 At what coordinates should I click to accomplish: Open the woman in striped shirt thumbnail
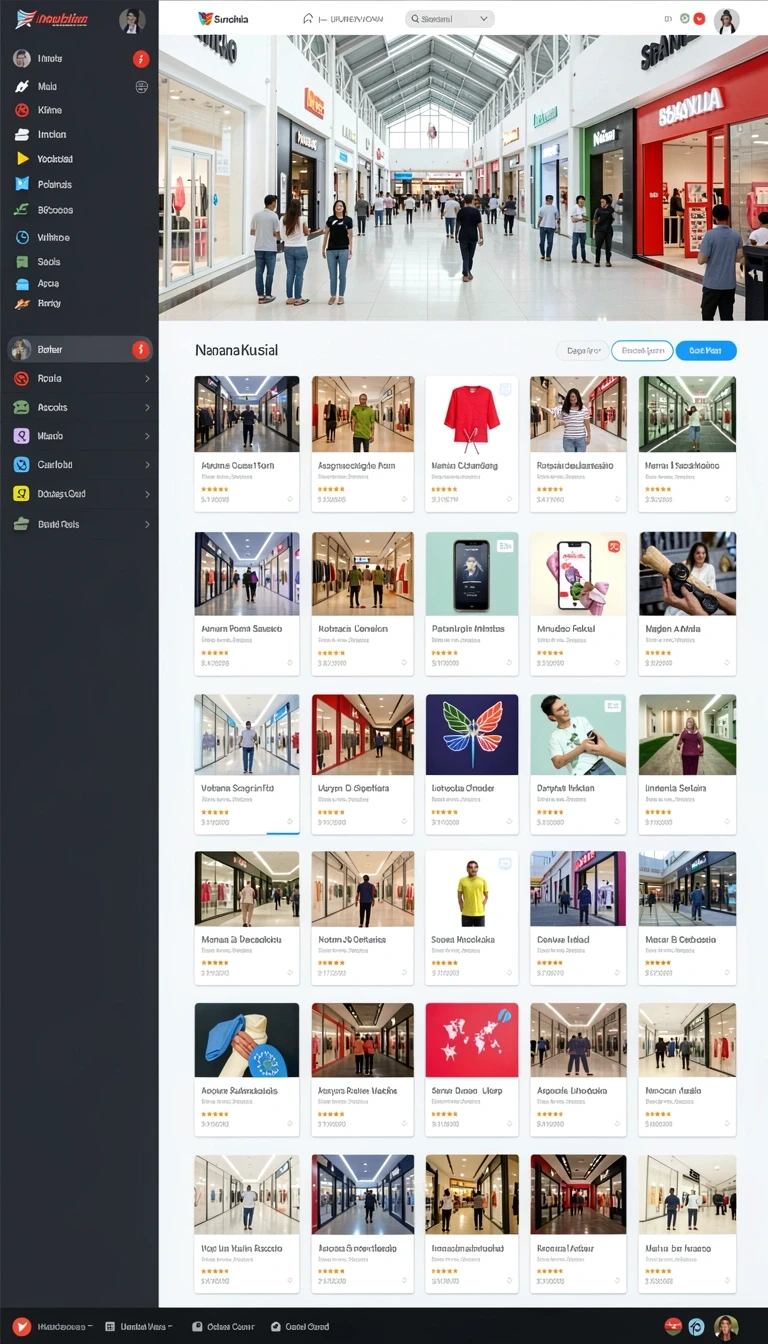pos(578,414)
